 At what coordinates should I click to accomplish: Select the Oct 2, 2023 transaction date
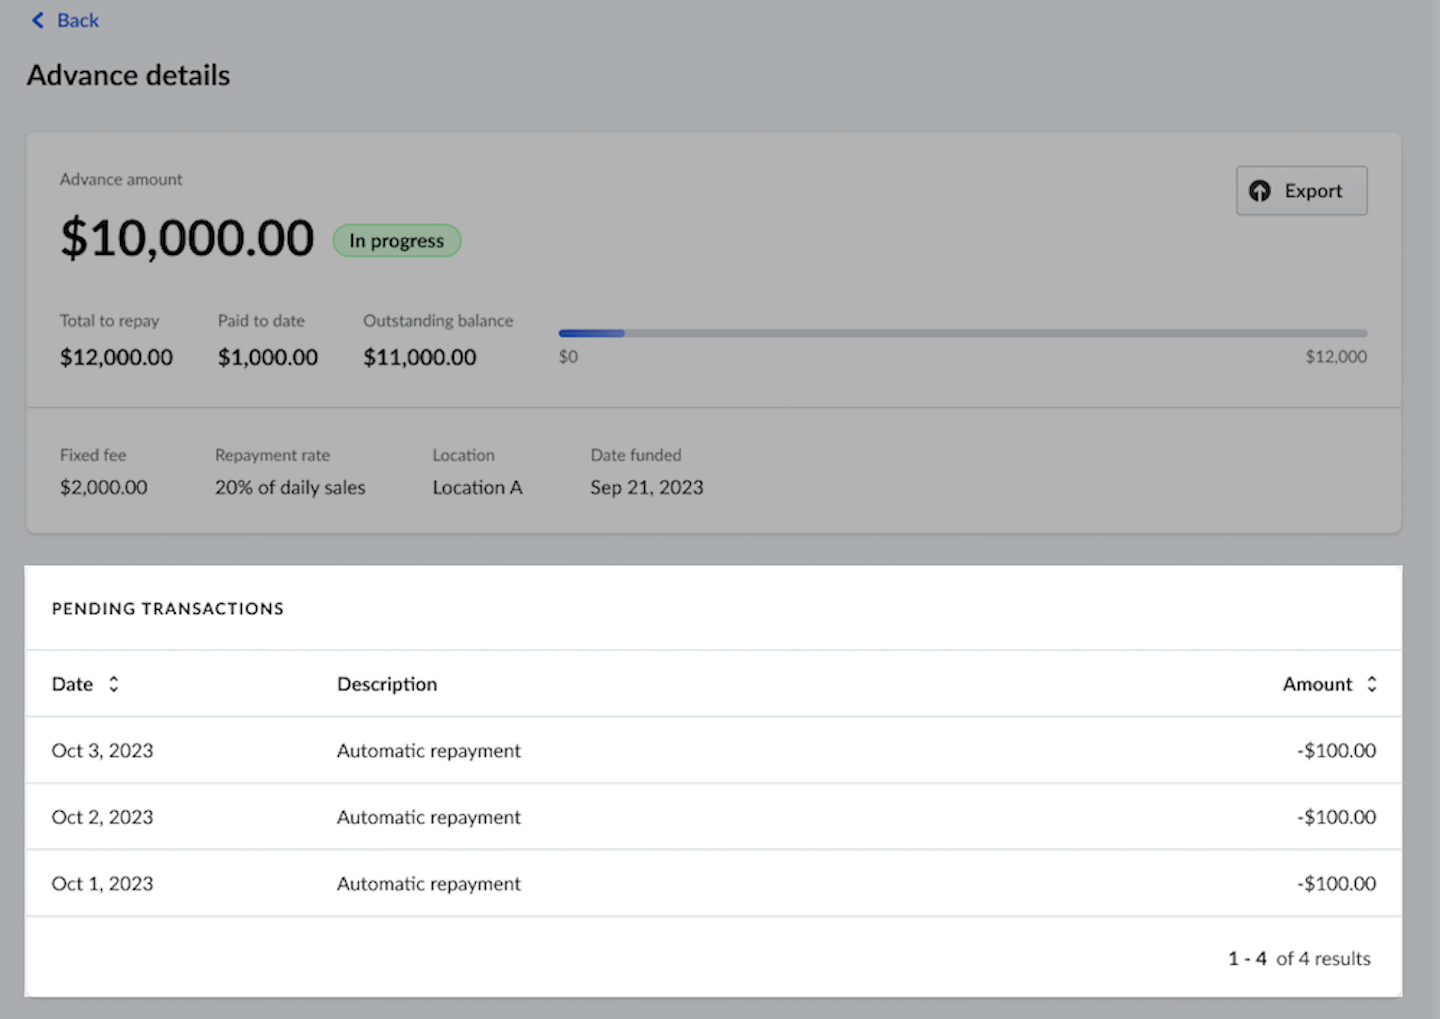[x=103, y=817]
